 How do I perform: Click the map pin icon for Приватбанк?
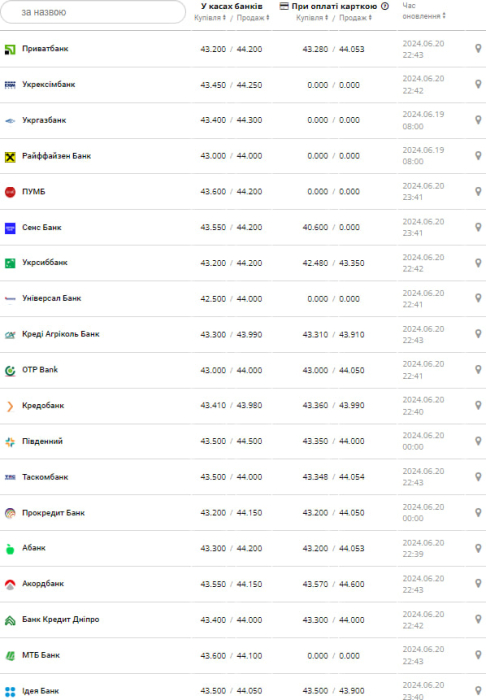478,49
